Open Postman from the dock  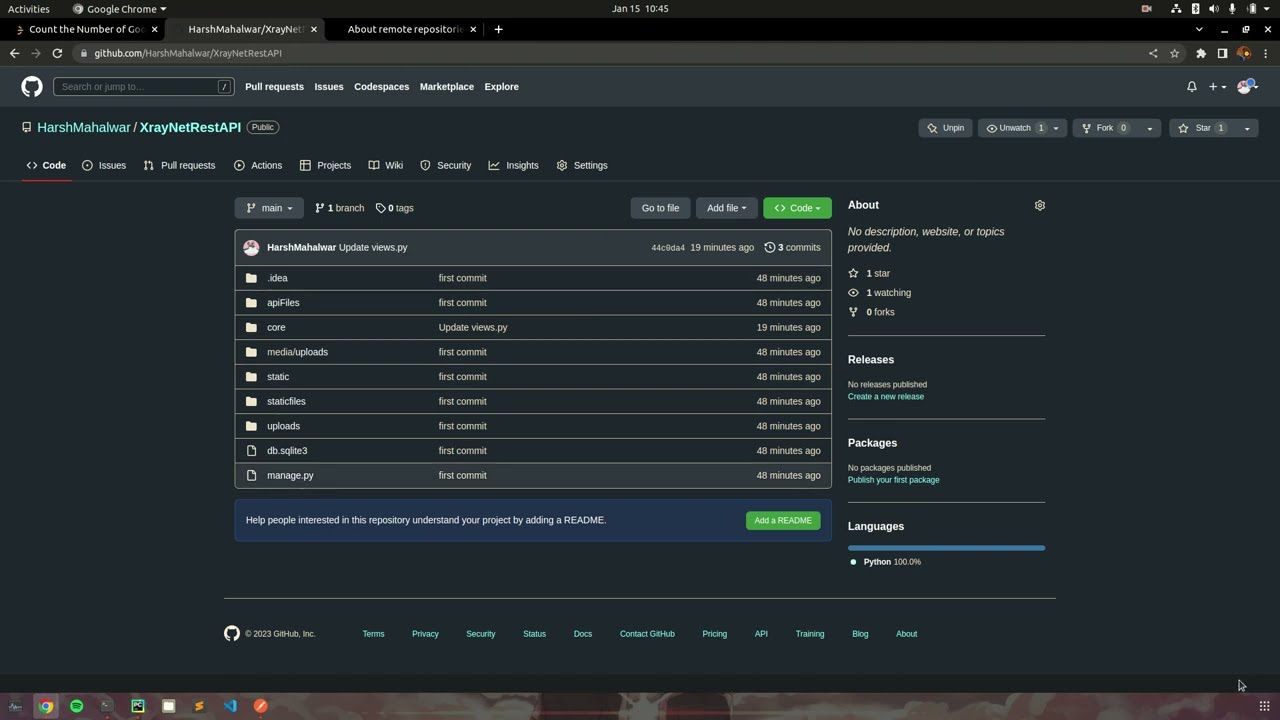pyautogui.click(x=261, y=706)
